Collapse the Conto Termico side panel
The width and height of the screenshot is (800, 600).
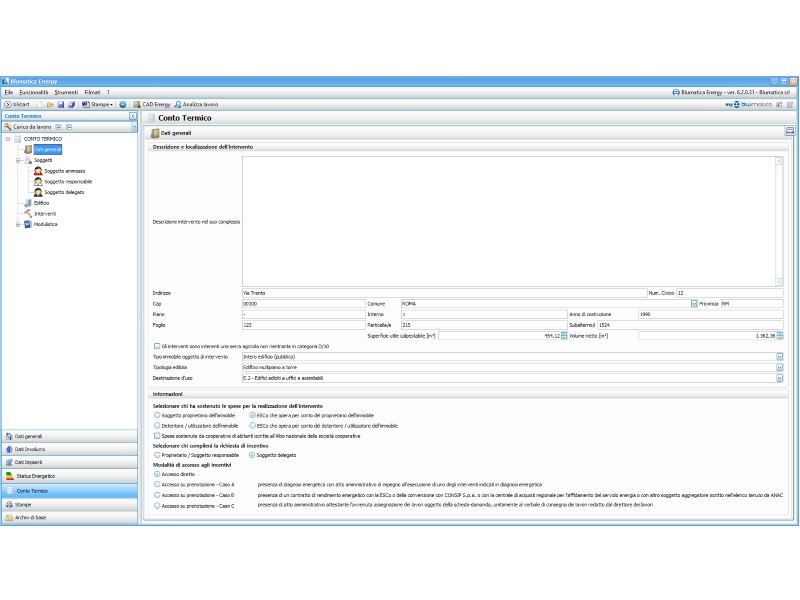pyautogui.click(x=133, y=116)
